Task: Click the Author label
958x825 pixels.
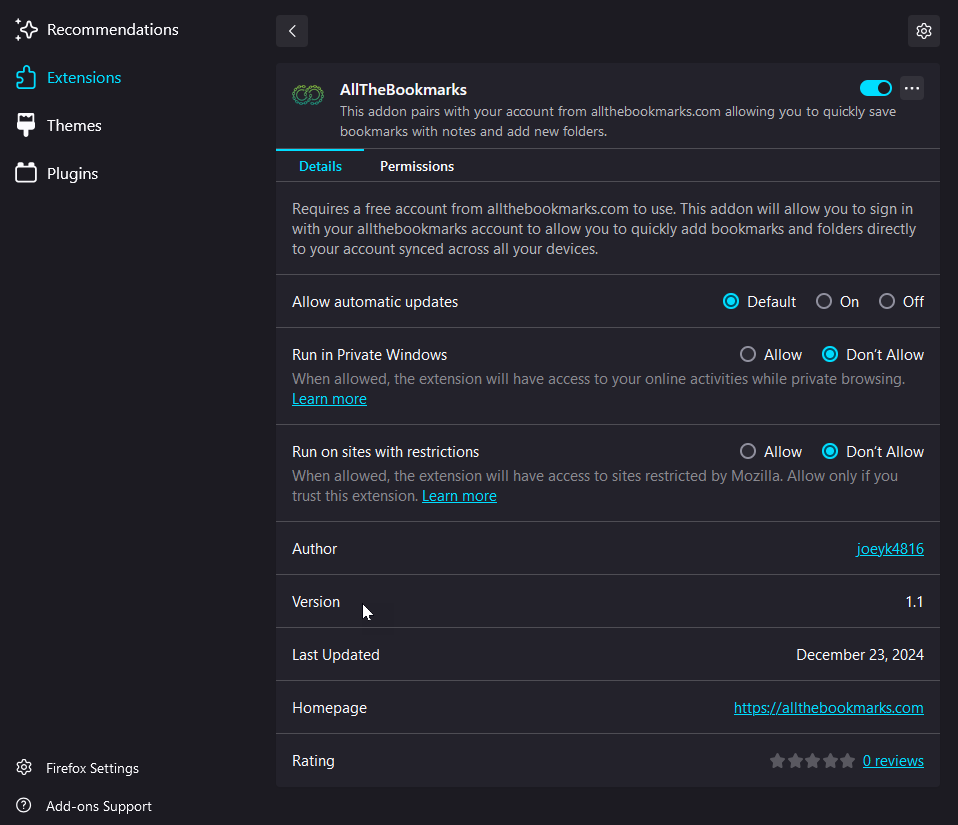Action: 315,549
